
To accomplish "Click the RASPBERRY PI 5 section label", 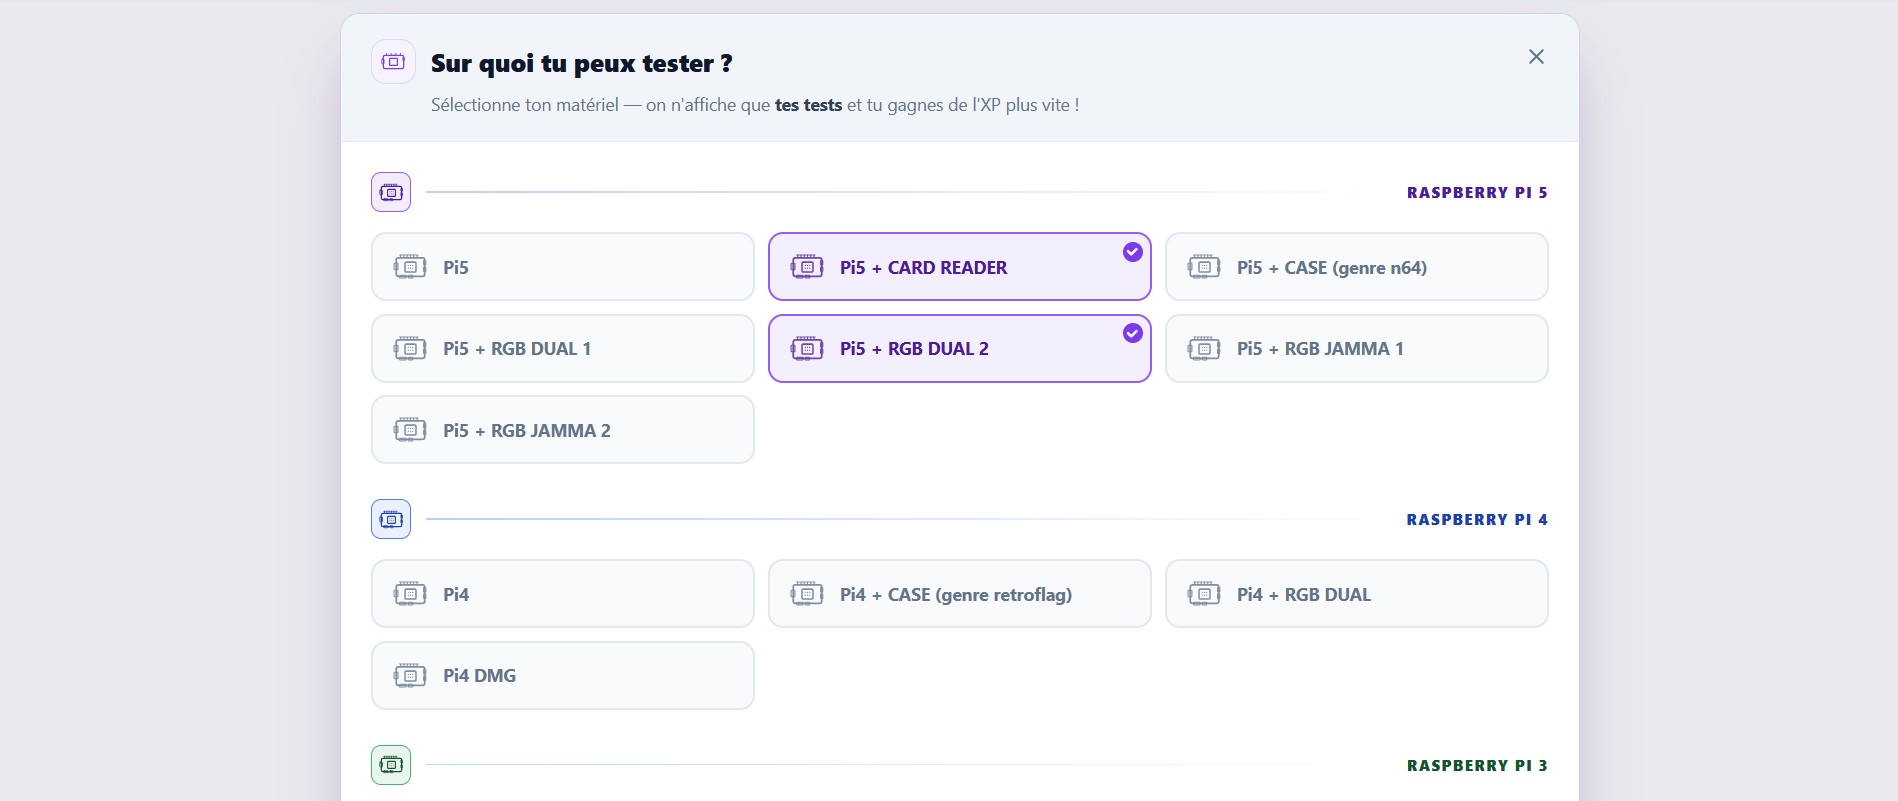I will (1476, 193).
